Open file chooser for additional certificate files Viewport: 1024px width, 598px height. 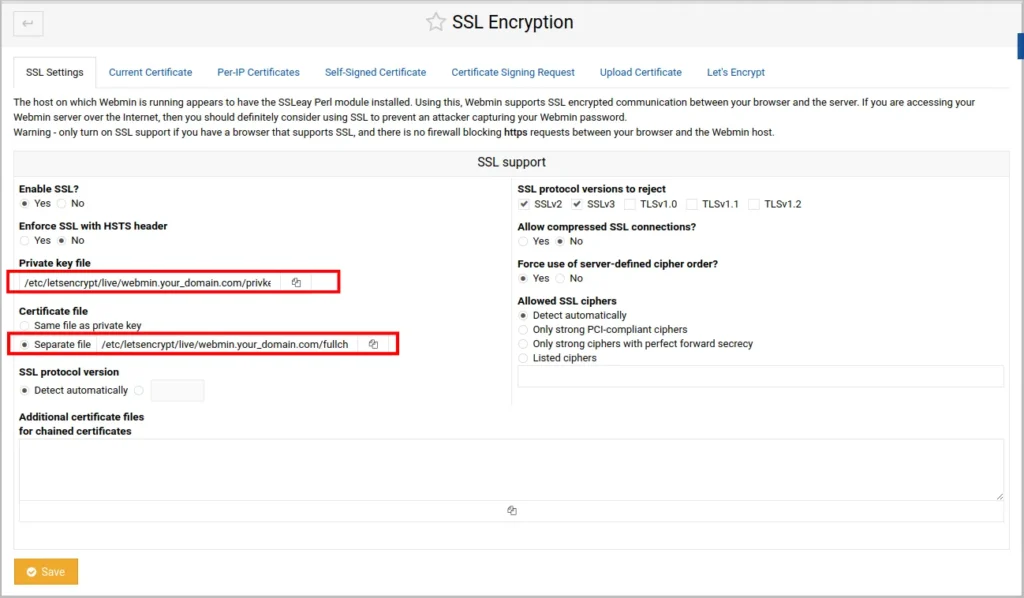511,511
